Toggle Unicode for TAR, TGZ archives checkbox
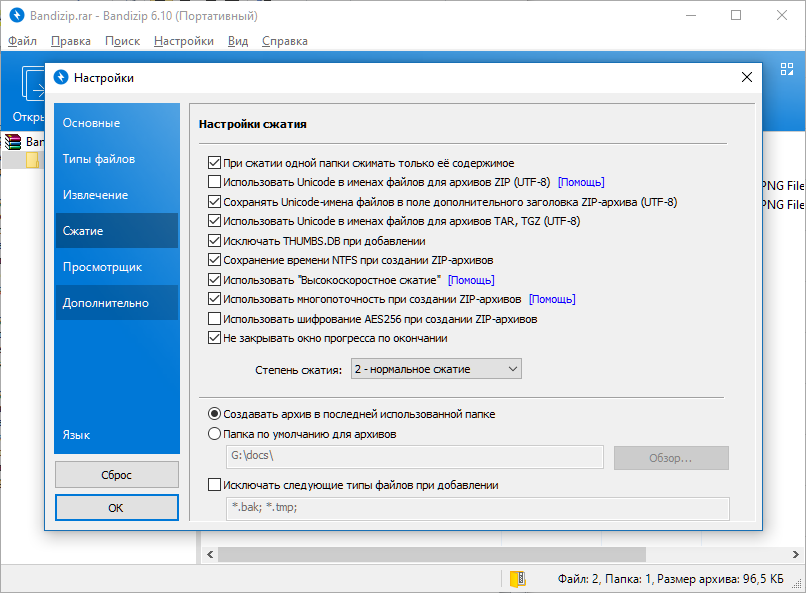Viewport: 806px width, 593px height. point(214,221)
